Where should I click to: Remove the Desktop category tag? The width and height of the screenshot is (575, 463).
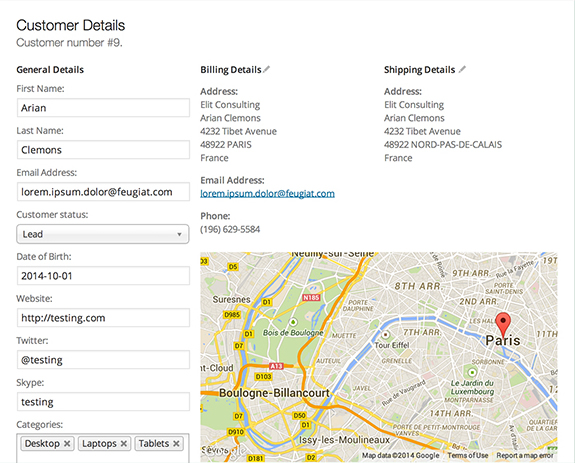click(x=67, y=444)
